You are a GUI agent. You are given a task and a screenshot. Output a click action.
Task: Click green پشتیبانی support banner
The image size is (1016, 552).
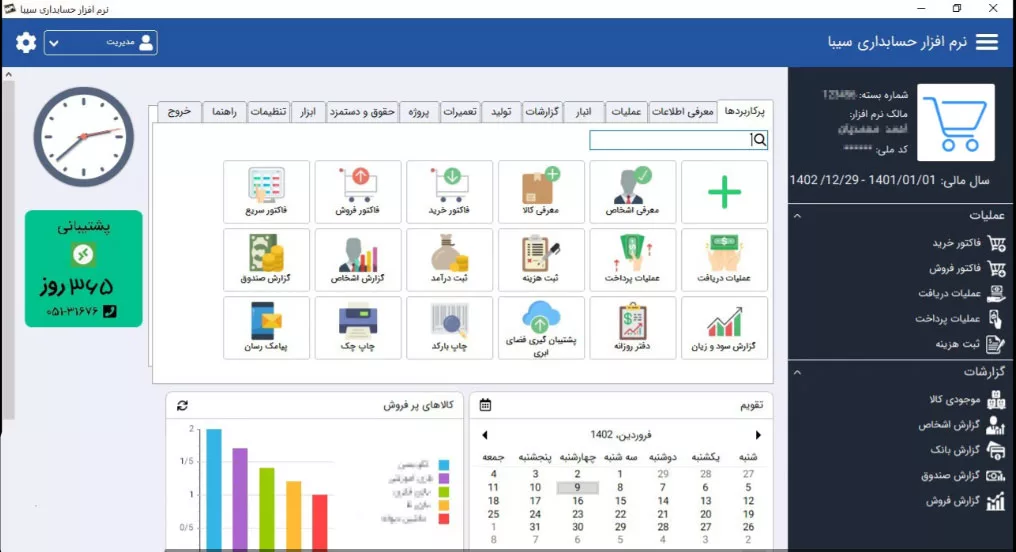84,268
